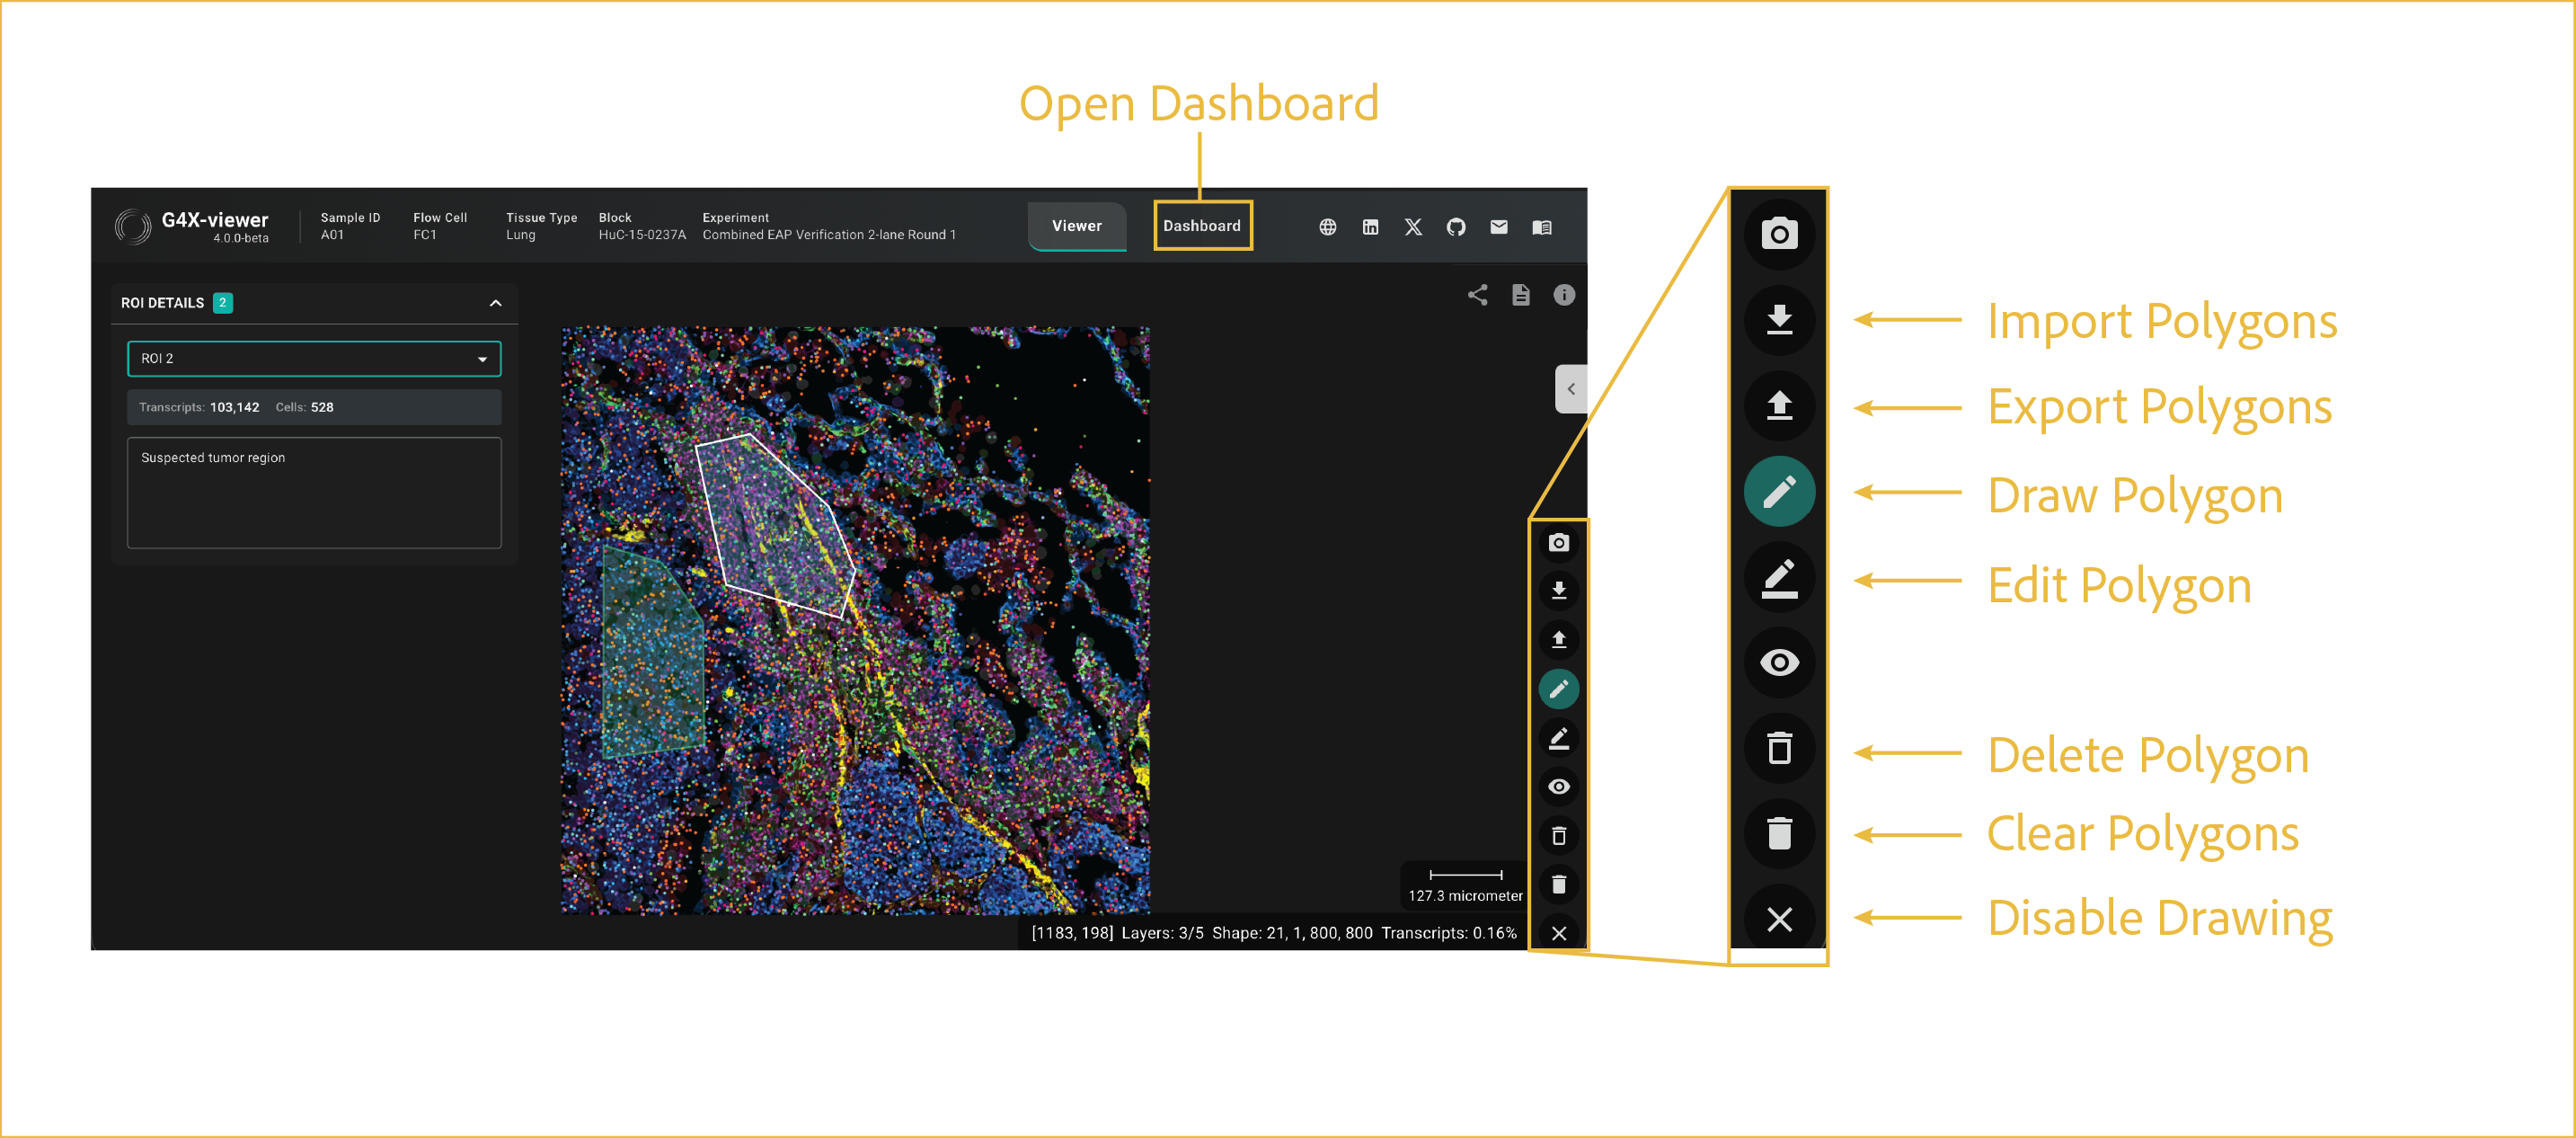Open the X (Twitter) icon in the header
The height and width of the screenshot is (1138, 2576).
[x=1413, y=227]
